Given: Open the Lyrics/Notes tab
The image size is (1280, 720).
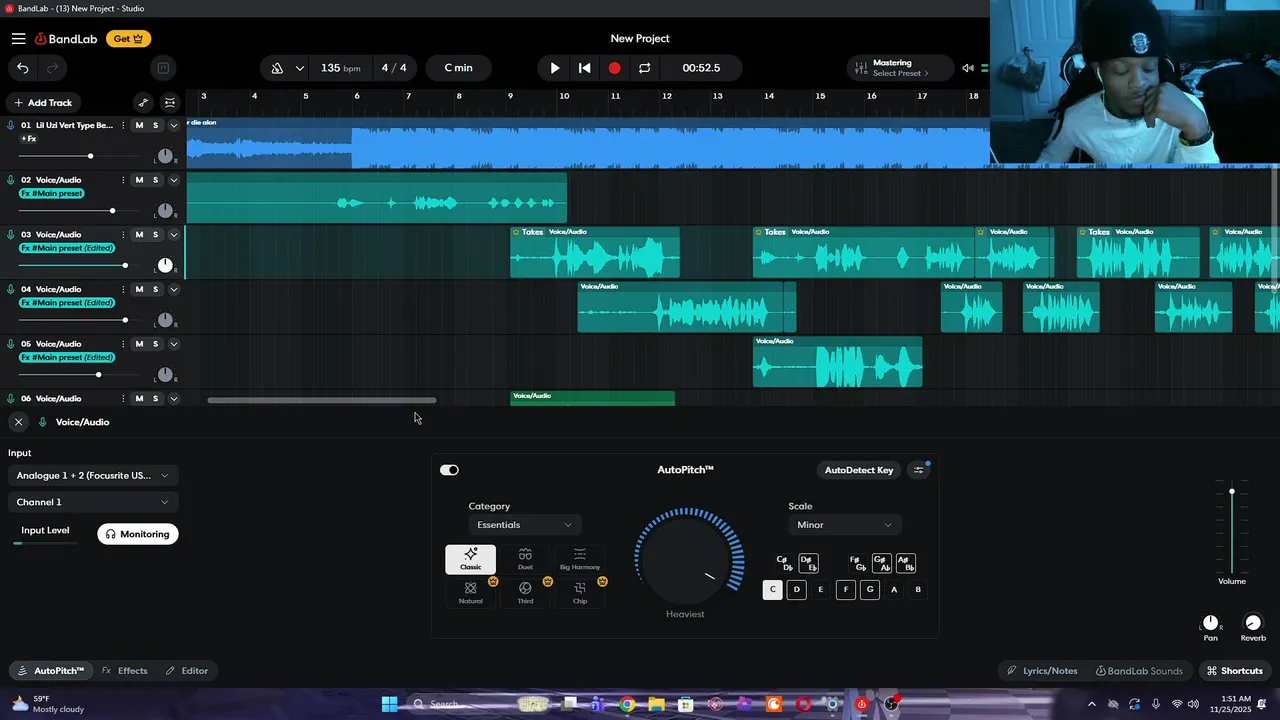Looking at the screenshot, I should click(1042, 671).
